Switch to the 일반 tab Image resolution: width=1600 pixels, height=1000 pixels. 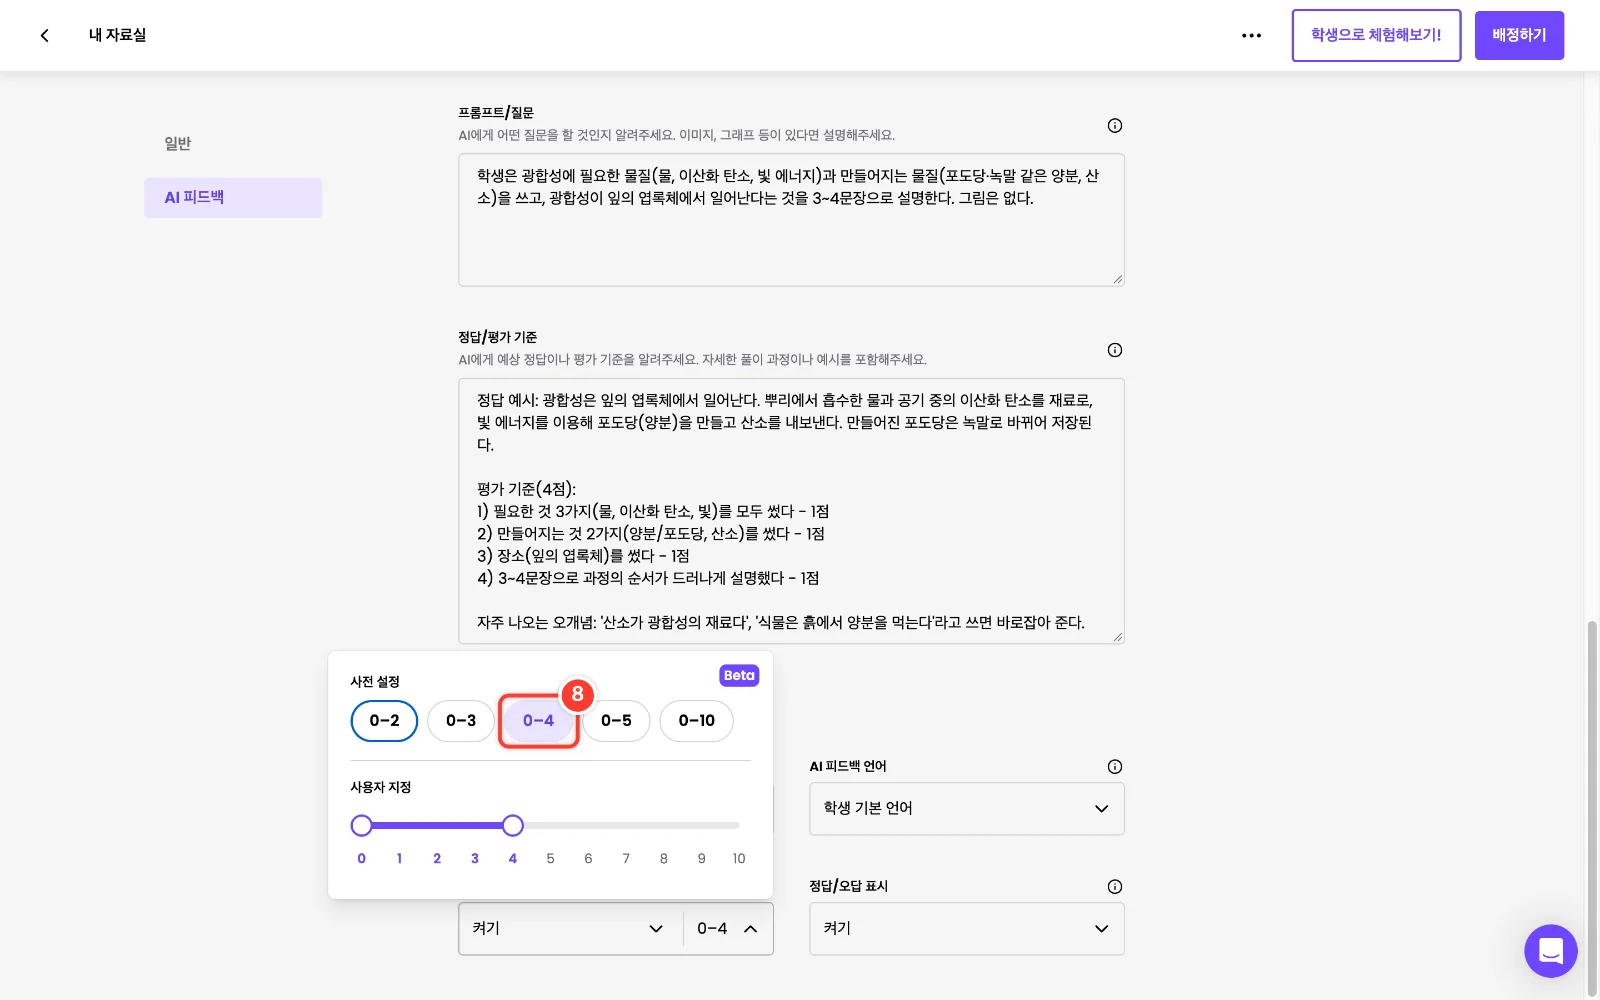pos(178,144)
